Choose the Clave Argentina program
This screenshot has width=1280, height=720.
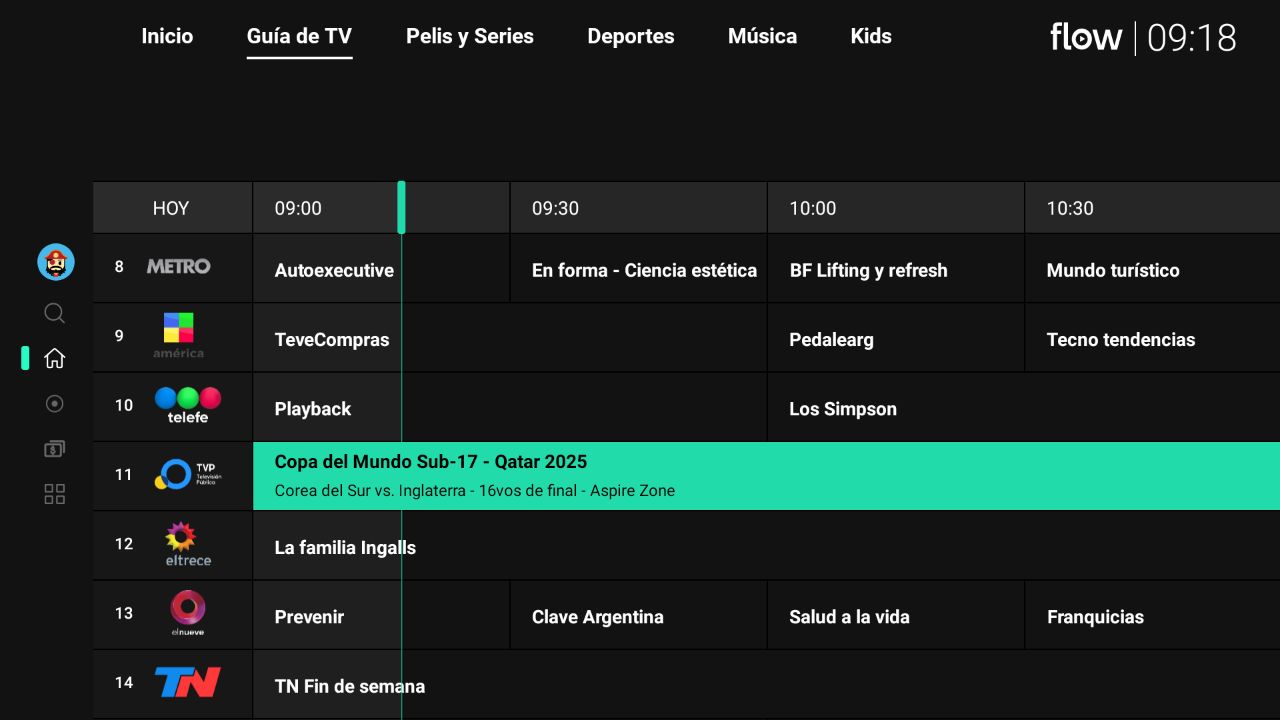[598, 617]
